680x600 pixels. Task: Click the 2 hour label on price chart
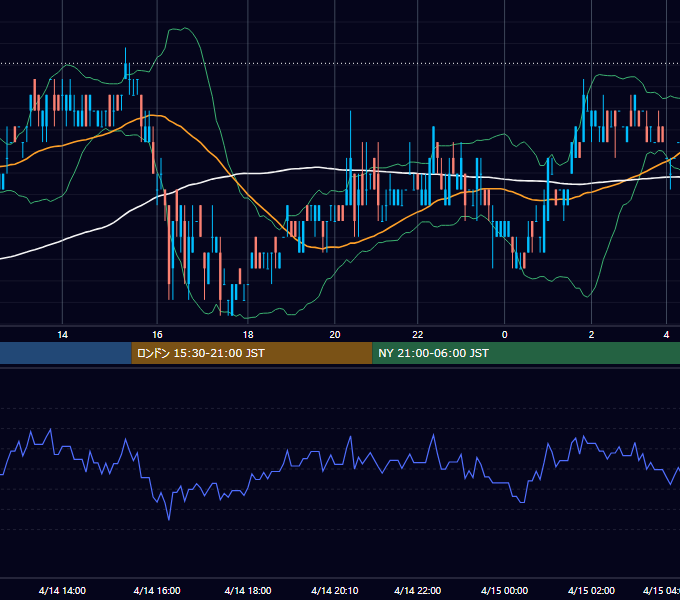point(592,335)
